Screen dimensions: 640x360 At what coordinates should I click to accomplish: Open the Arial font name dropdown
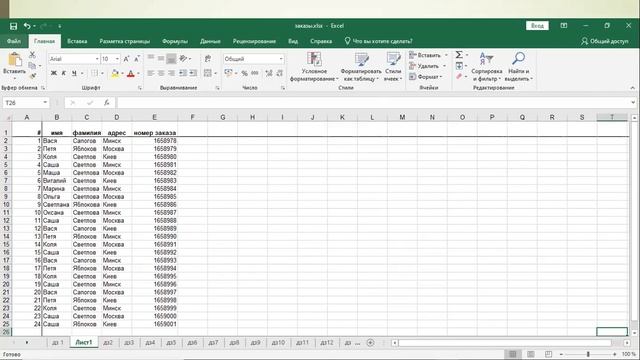point(97,59)
